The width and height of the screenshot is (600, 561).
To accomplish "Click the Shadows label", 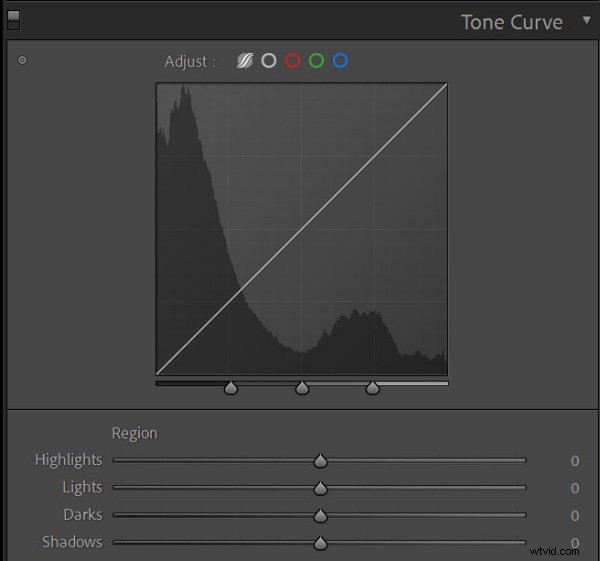I will coord(72,542).
